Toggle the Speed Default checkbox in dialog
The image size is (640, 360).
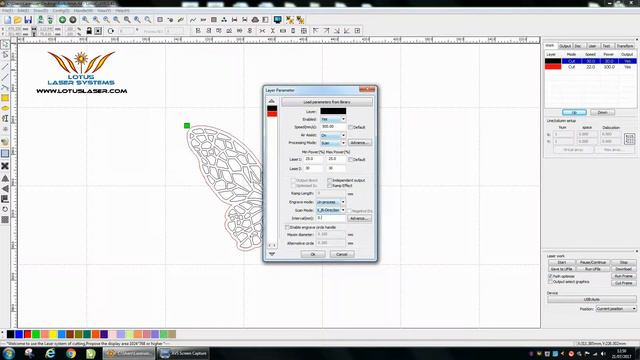(350, 127)
